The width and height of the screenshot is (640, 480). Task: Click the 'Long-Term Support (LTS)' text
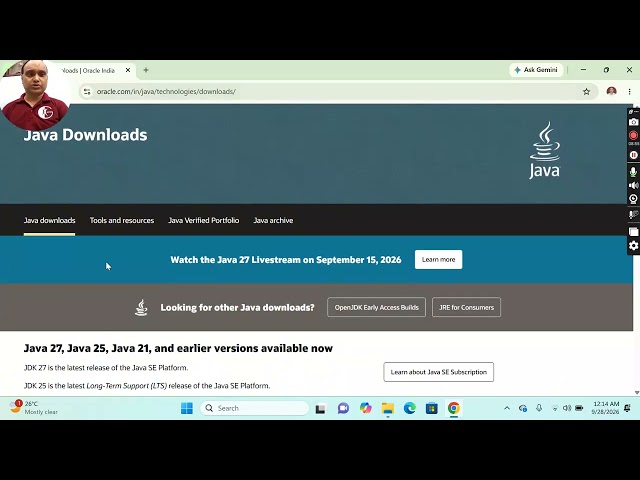(x=127, y=386)
